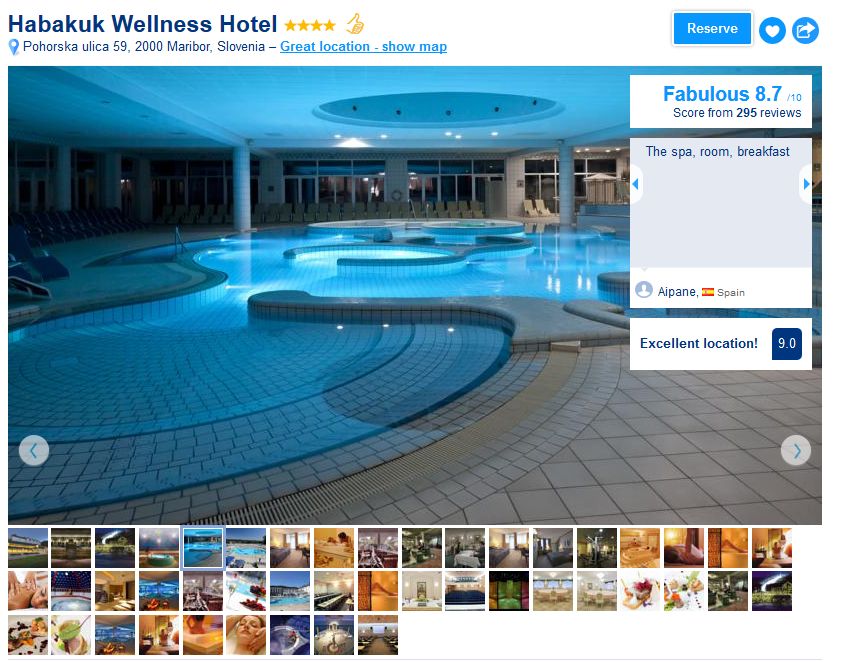Viewport: 855px width, 662px height.
Task: Select the first hotel exterior thumbnail
Action: point(28,547)
